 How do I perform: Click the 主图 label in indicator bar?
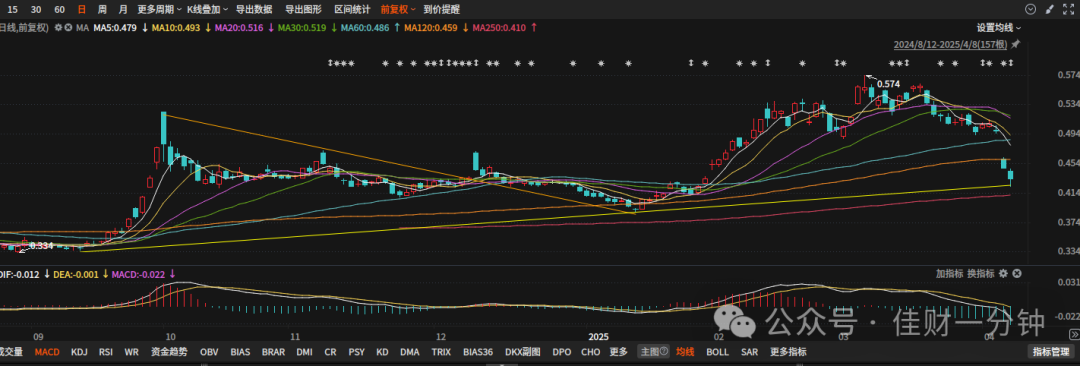(x=650, y=352)
